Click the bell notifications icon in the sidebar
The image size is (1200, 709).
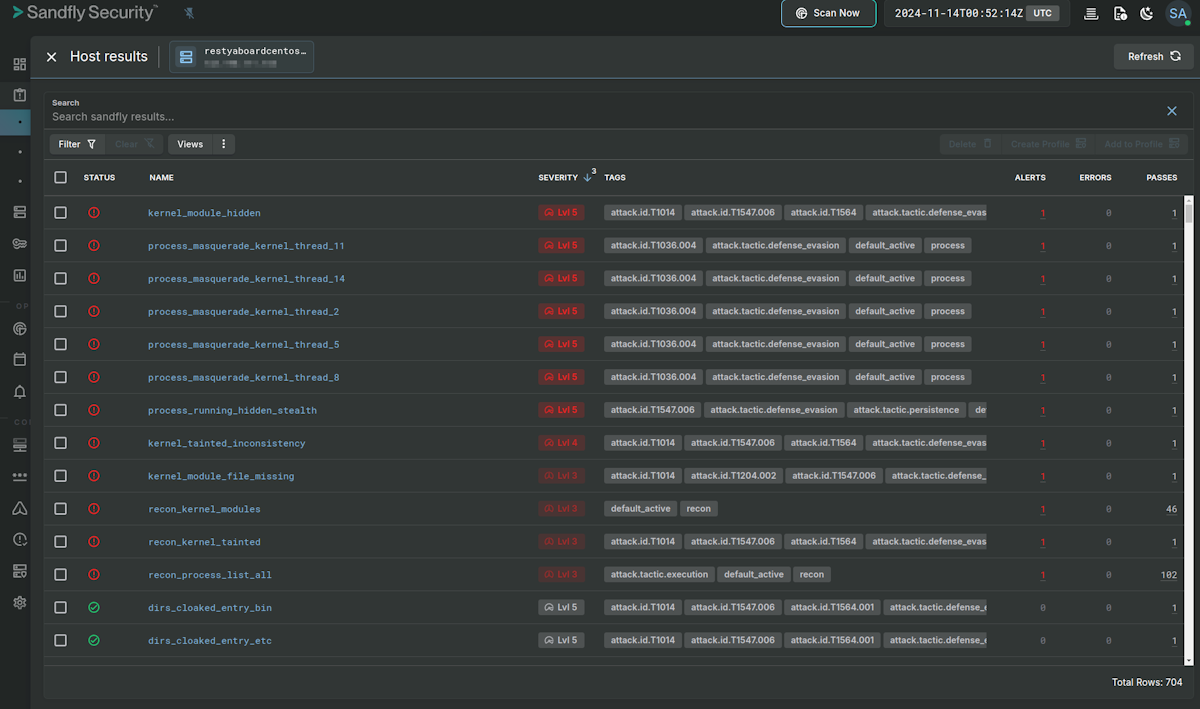tap(18, 389)
